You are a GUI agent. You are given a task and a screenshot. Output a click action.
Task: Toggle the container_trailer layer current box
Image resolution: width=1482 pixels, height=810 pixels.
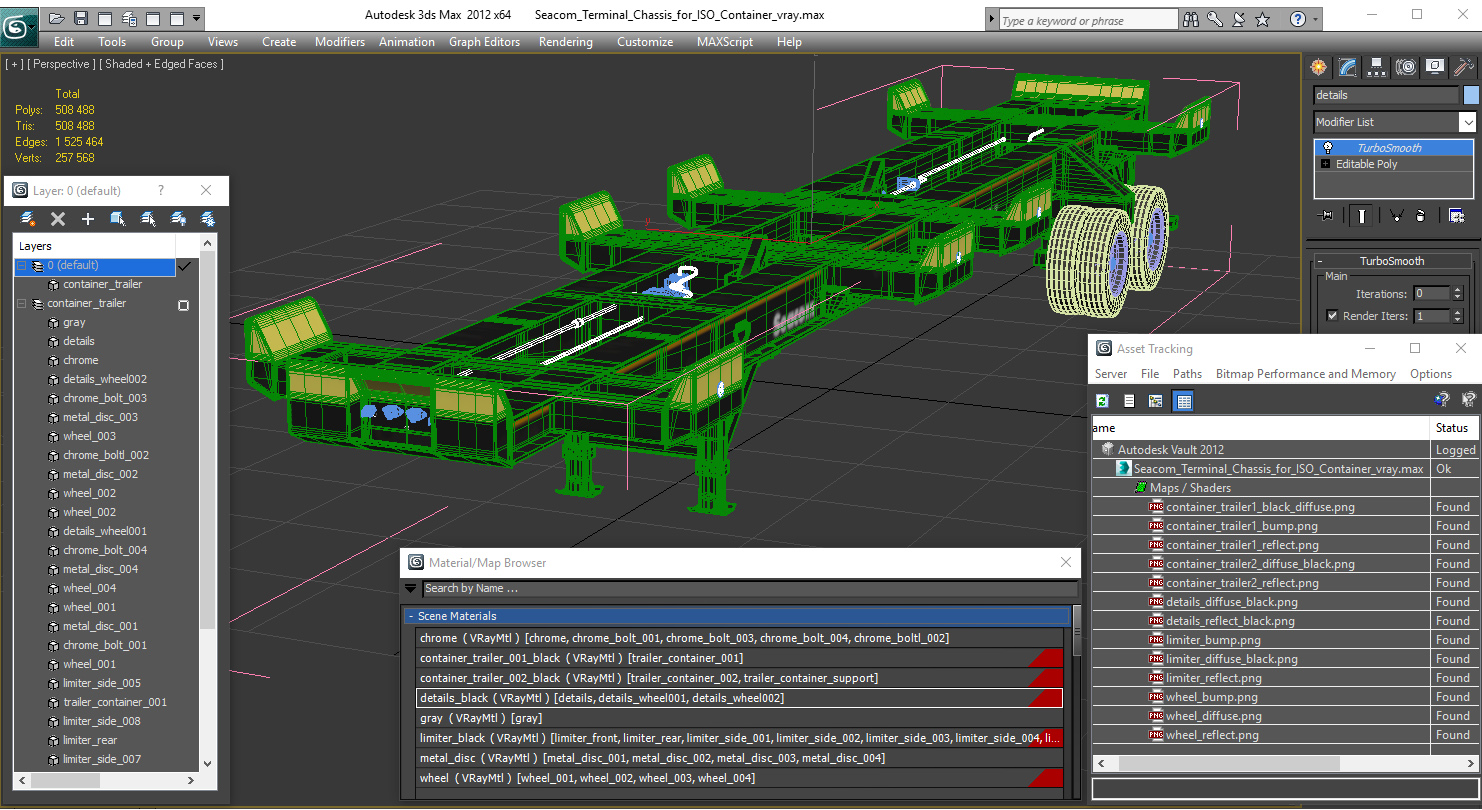(x=183, y=304)
